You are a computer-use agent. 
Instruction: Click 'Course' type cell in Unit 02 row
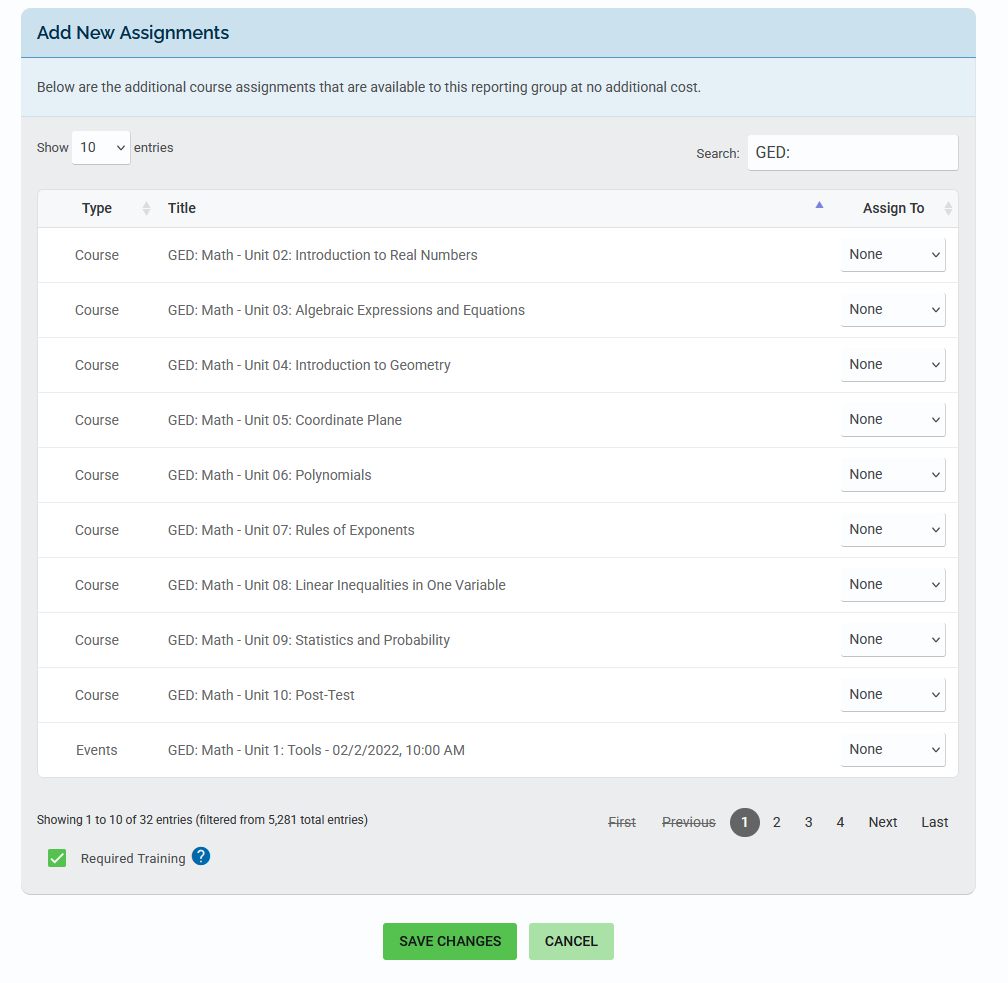(x=96, y=255)
